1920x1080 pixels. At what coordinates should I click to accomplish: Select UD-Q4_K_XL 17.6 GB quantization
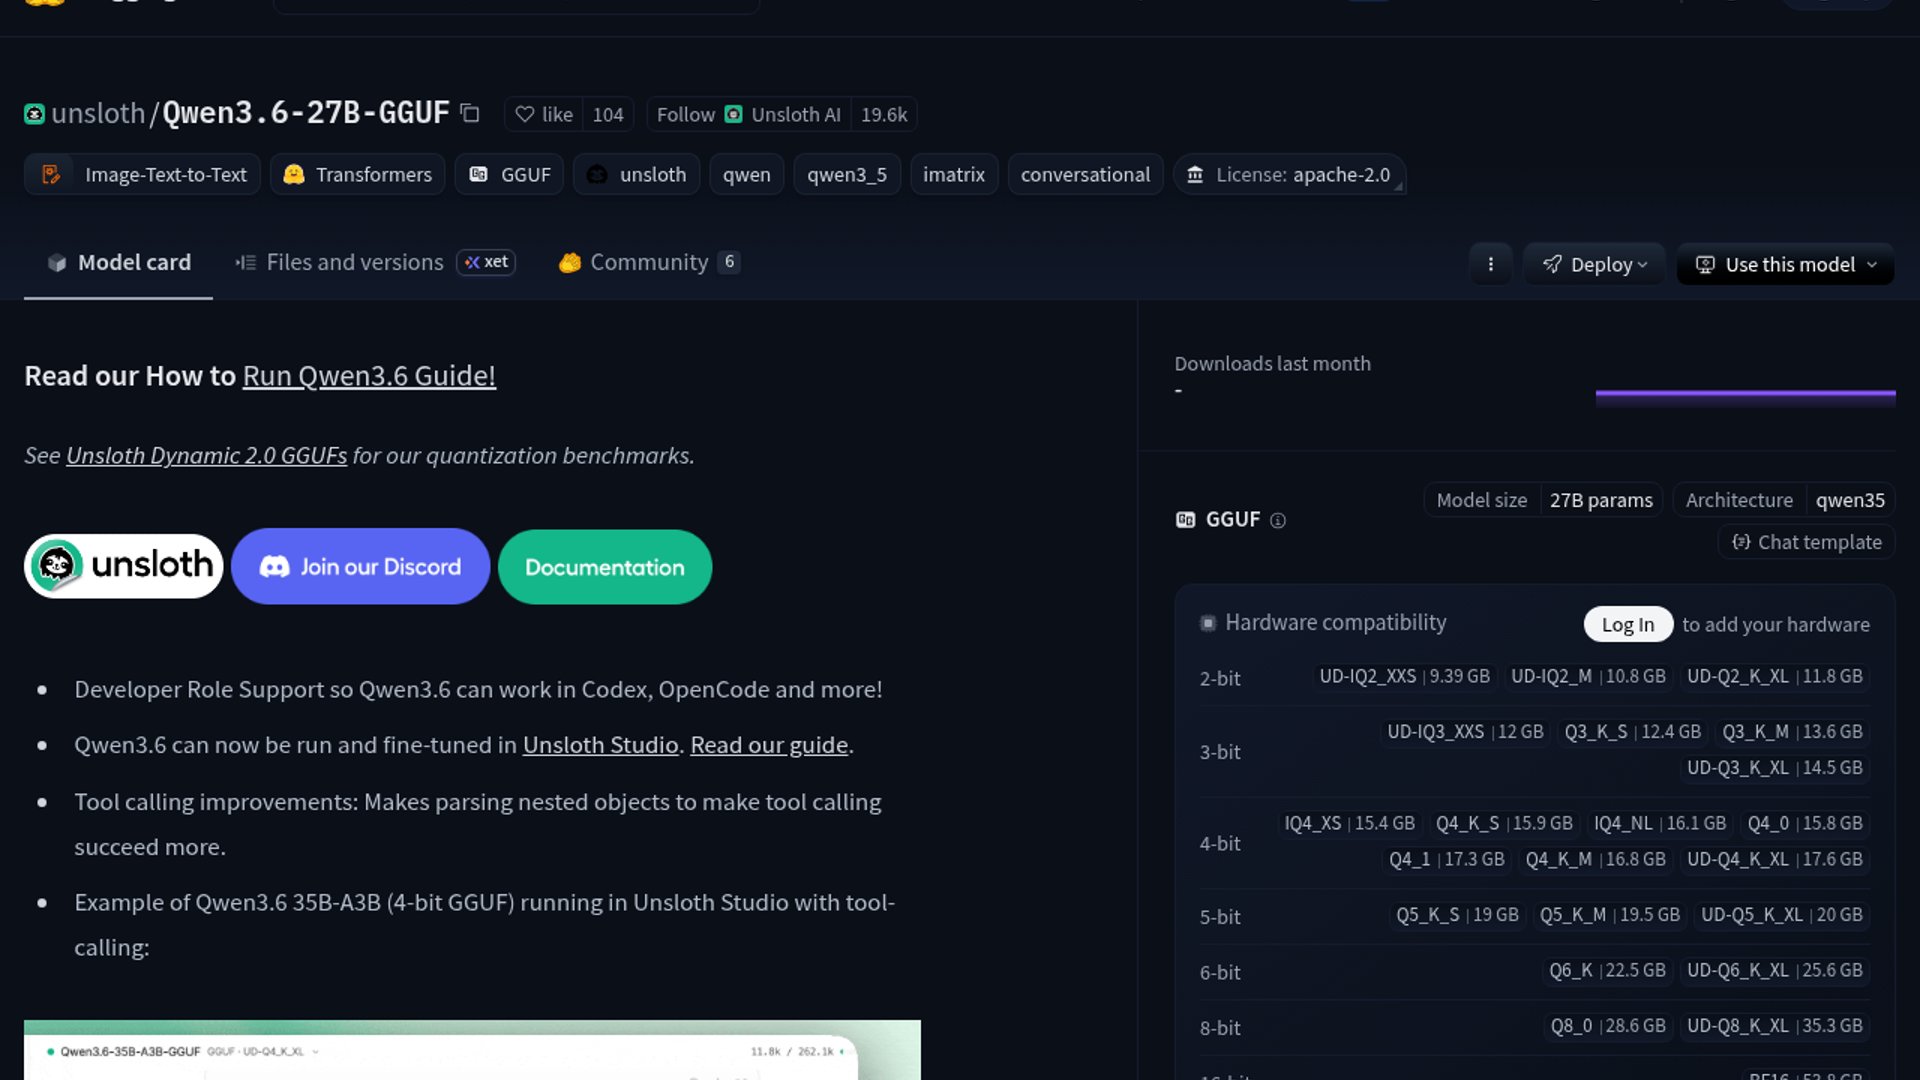pos(1774,859)
